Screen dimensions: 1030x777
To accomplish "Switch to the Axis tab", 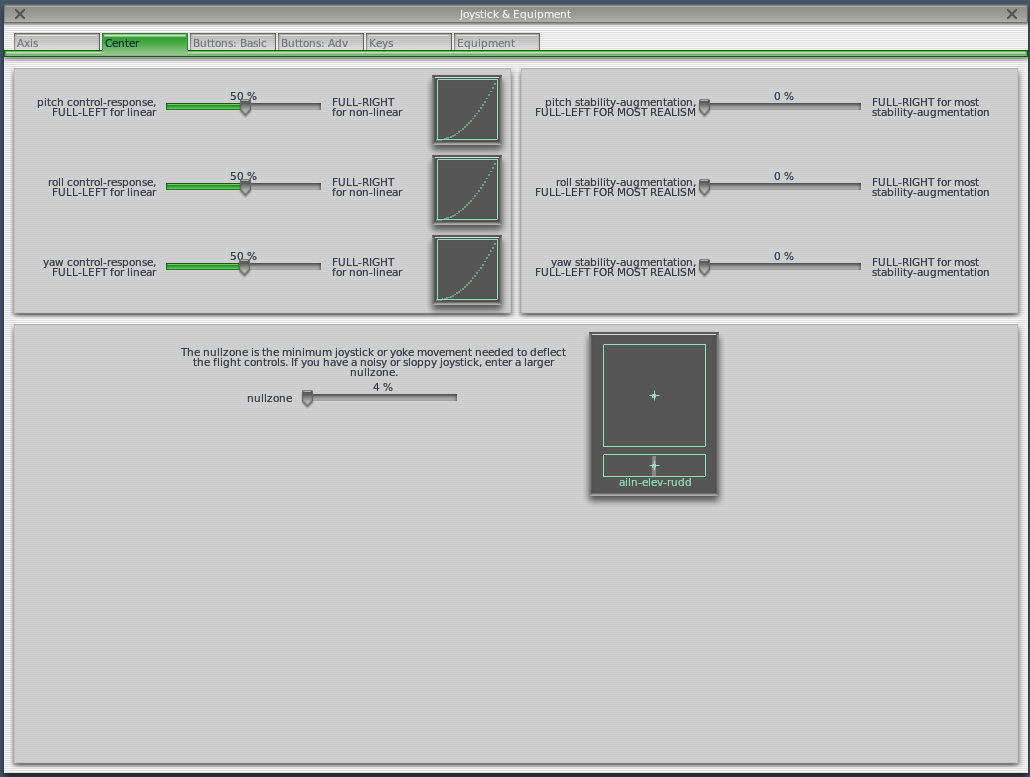I will coord(56,42).
